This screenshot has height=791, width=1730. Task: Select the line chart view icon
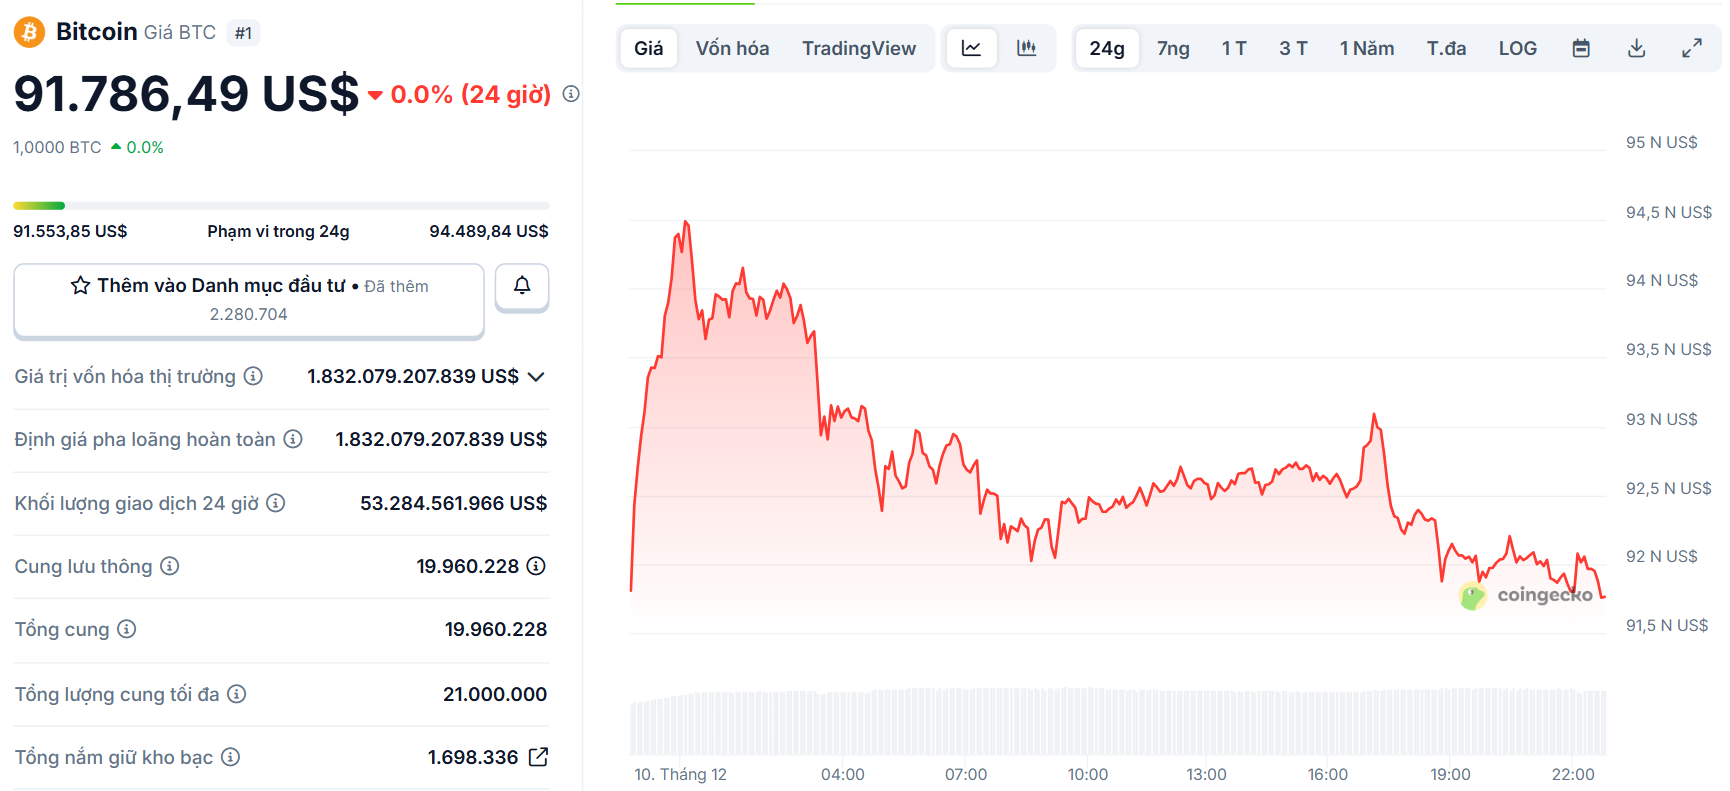pyautogui.click(x=971, y=47)
